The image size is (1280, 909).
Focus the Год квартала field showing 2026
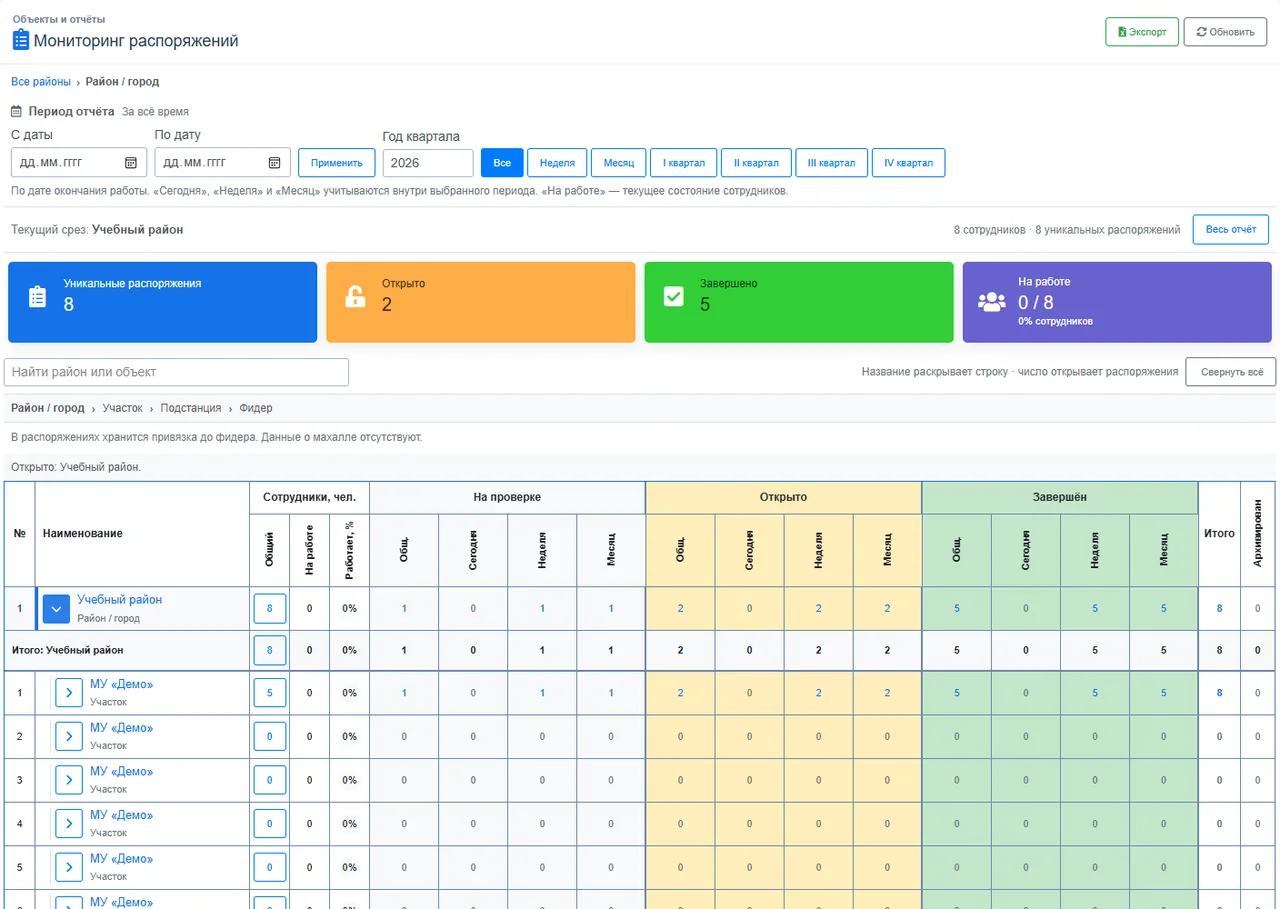point(428,163)
